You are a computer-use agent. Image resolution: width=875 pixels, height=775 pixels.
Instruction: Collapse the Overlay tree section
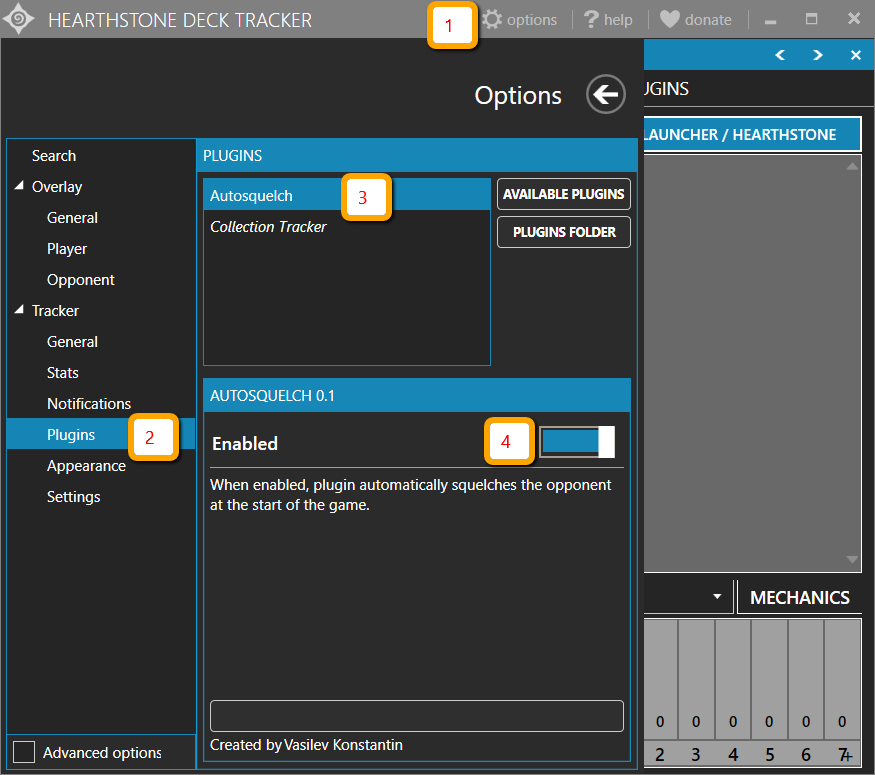pyautogui.click(x=20, y=186)
